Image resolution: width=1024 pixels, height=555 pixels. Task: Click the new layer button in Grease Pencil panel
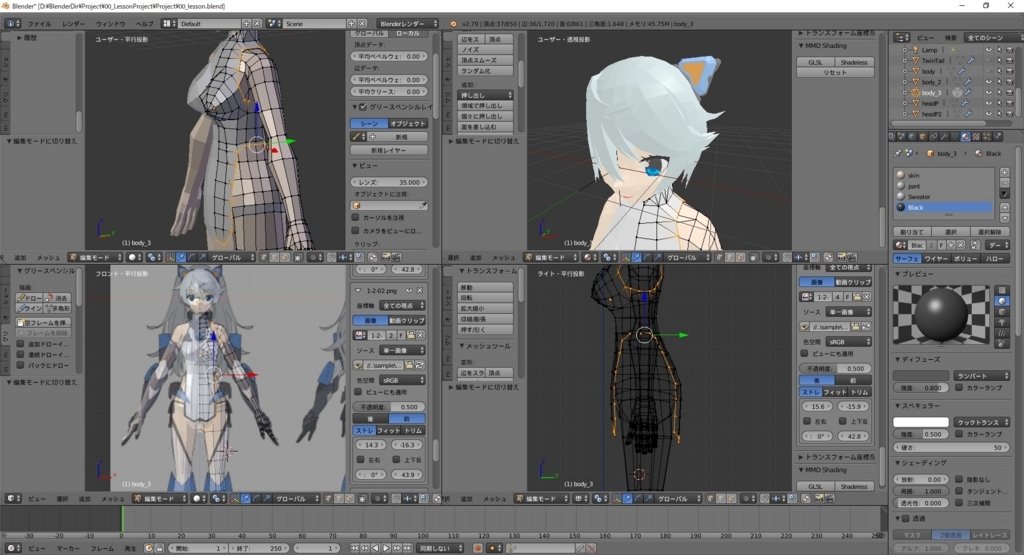click(x=389, y=150)
